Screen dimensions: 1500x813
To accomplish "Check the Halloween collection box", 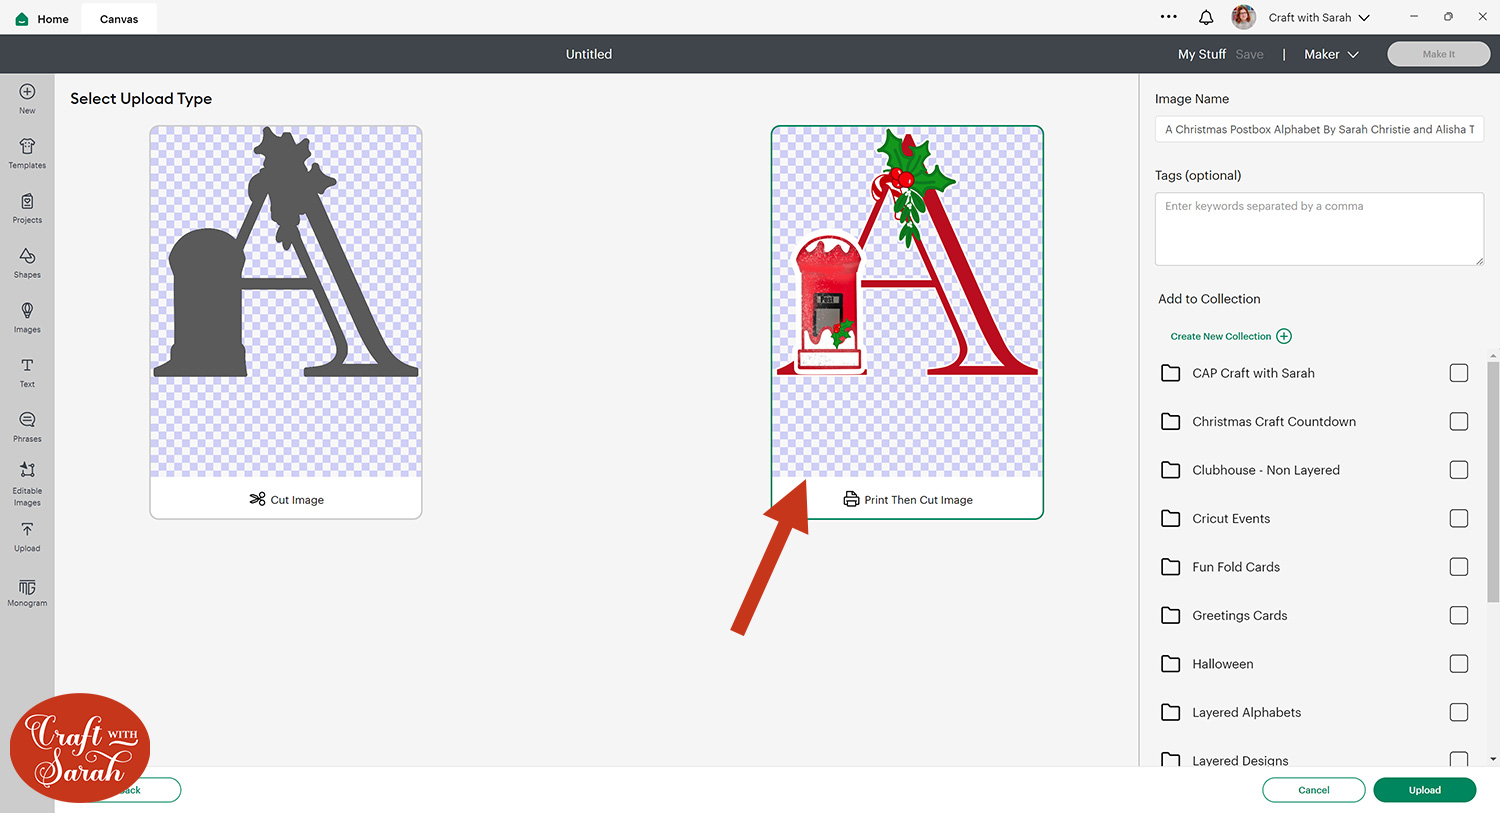I will click(x=1459, y=664).
